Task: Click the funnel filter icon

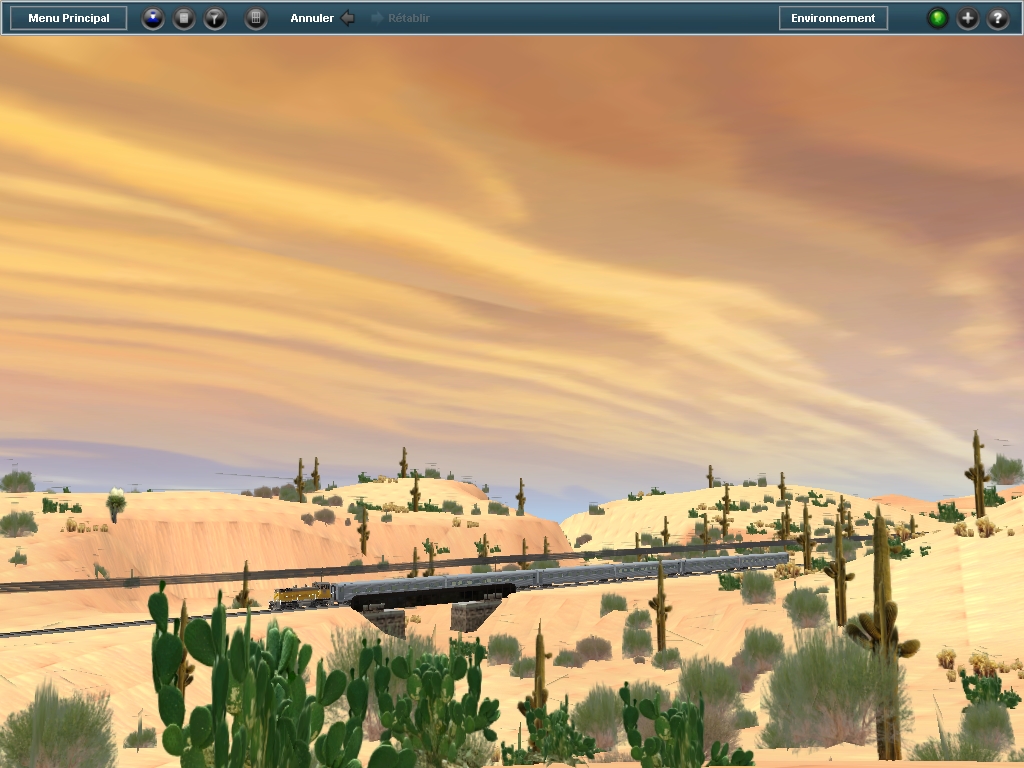Action: click(215, 18)
